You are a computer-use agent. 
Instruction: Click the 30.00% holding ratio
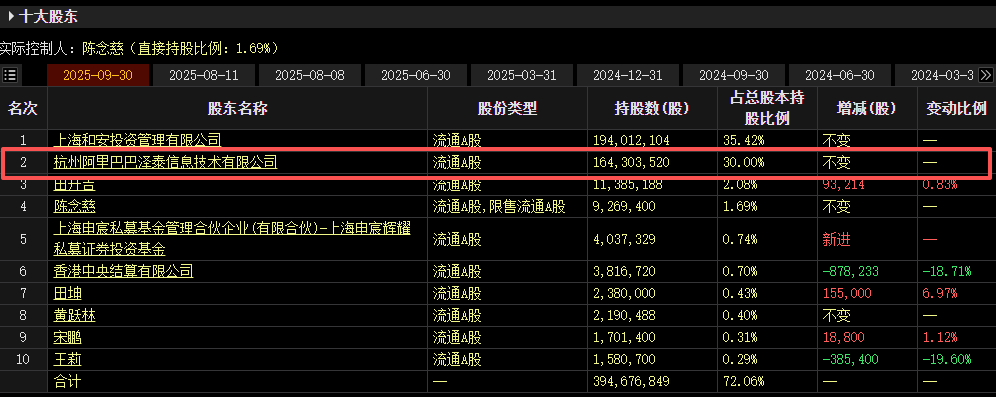tap(743, 163)
